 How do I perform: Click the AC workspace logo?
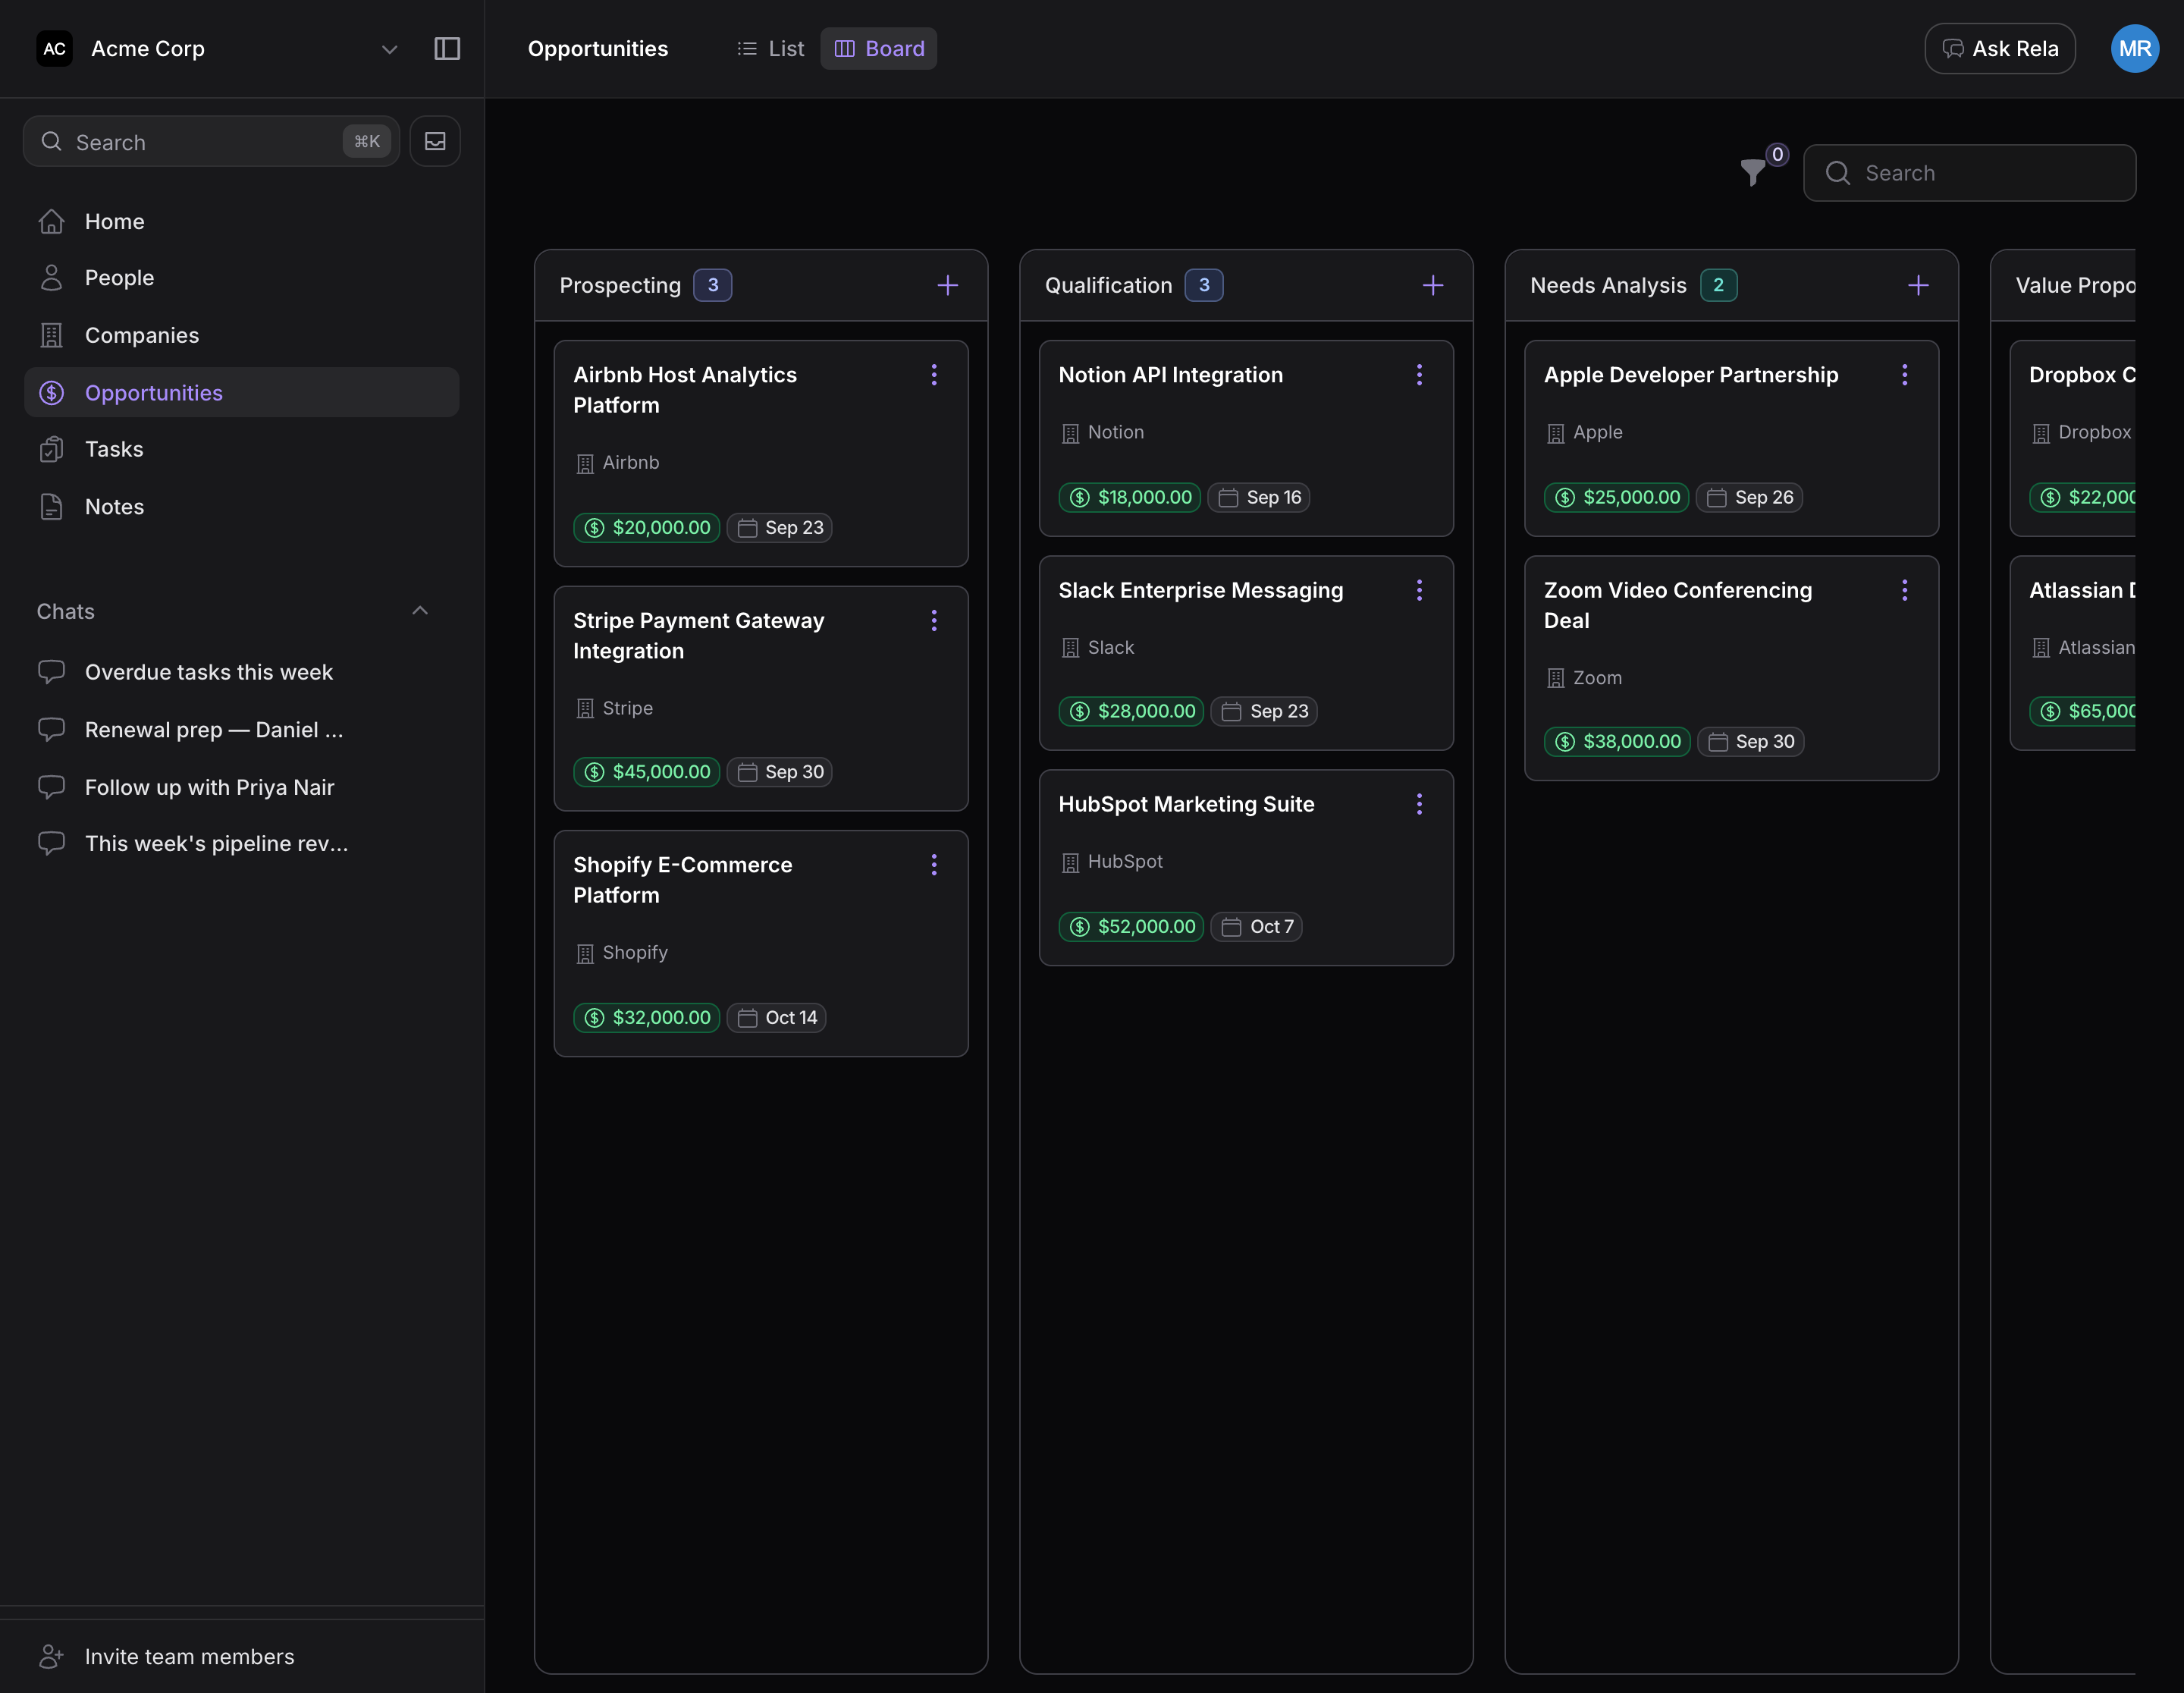coord(55,48)
